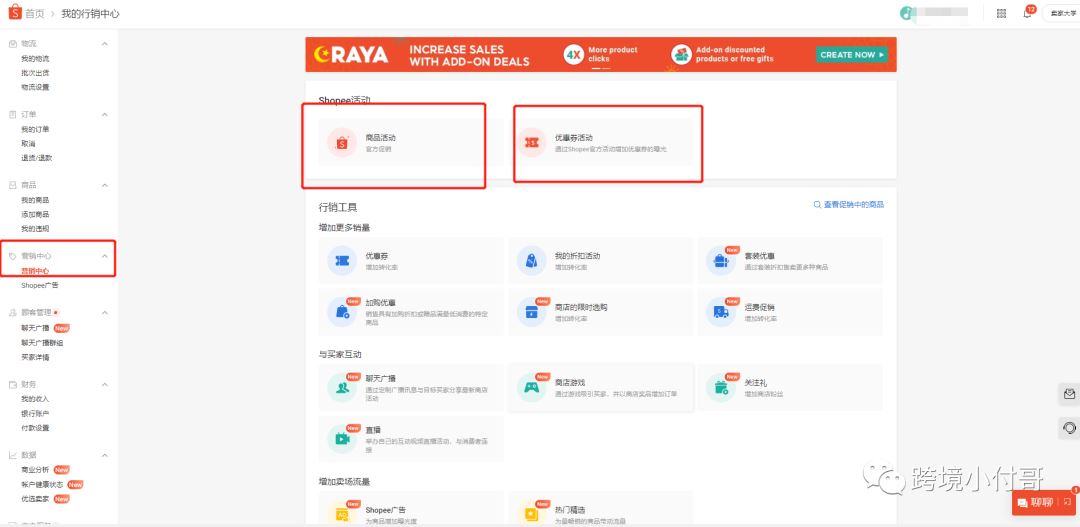Open 买家详情 in the sidebar
The height and width of the screenshot is (527, 1080).
(35, 357)
